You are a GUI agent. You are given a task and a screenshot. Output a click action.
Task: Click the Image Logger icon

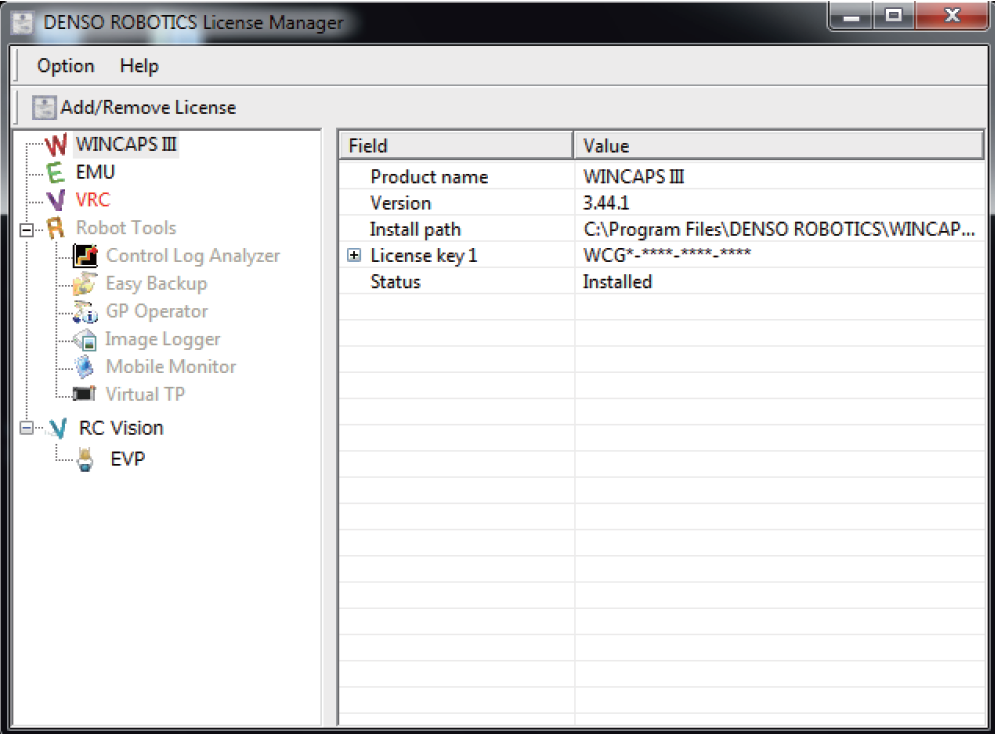point(85,339)
